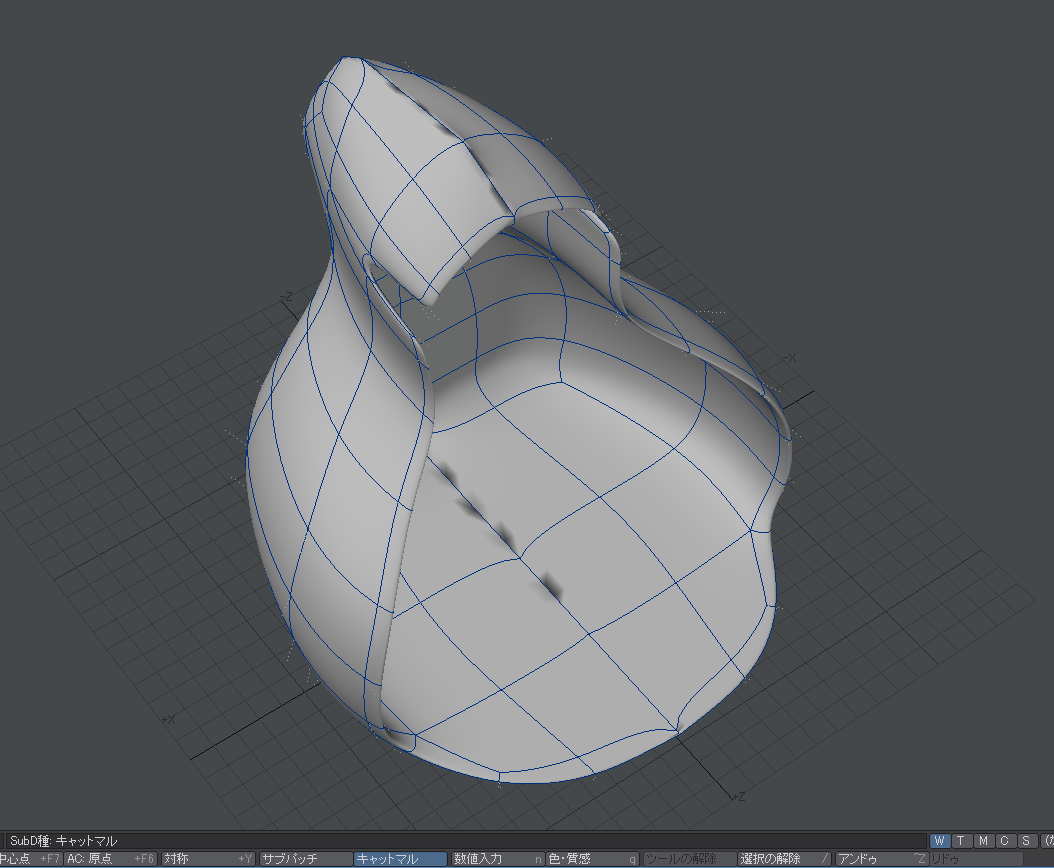Toggle the 対称 symmetry mode button
The image size is (1054, 868).
208,859
